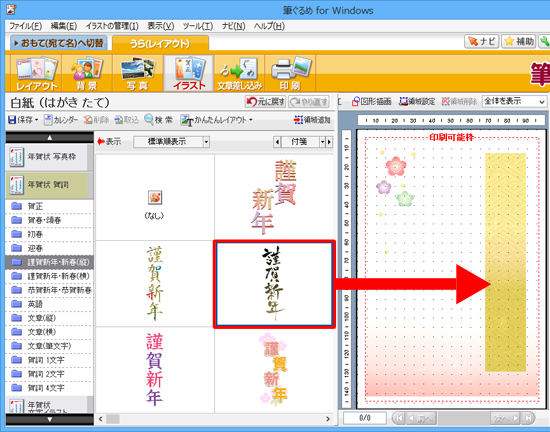This screenshot has width=550, height=432.
Task: Open the 印刷 print tool
Action: tap(290, 73)
